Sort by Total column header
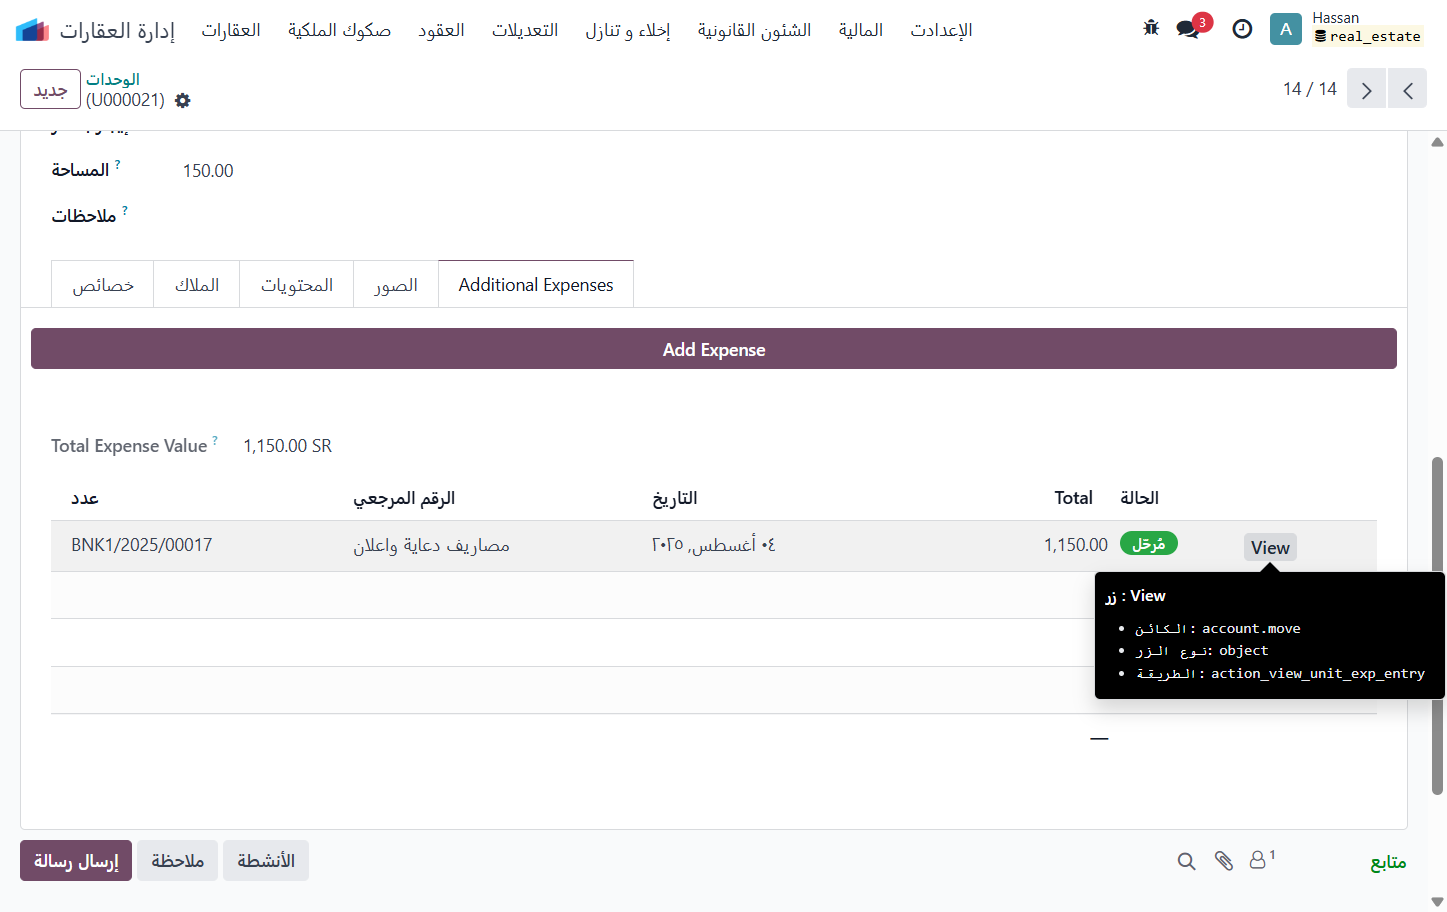This screenshot has width=1447, height=912. pyautogui.click(x=1073, y=498)
